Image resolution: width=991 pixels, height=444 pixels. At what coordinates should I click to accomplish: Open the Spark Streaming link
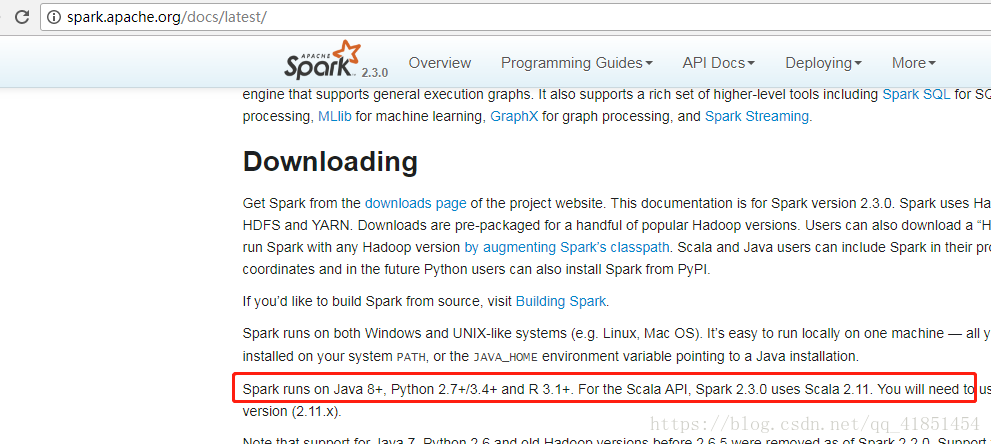click(x=757, y=116)
